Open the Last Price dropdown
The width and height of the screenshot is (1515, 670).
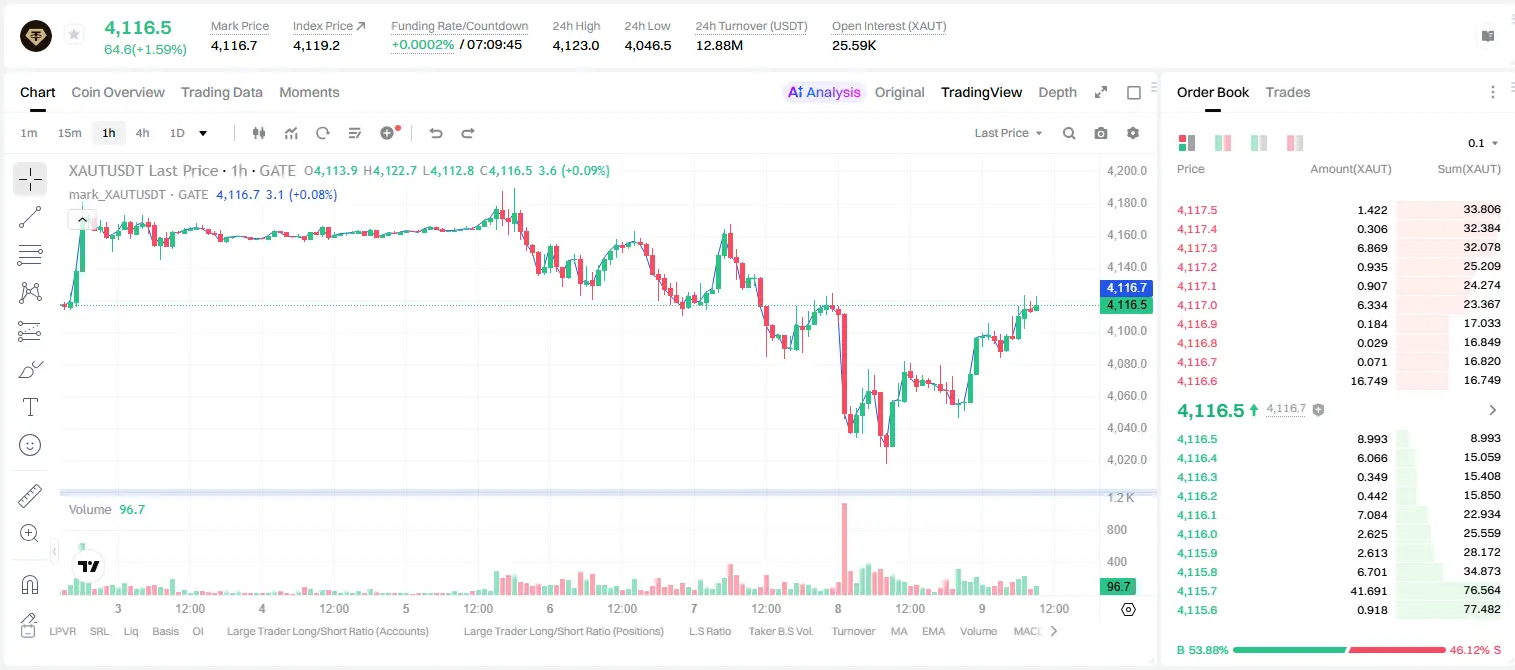(x=1008, y=133)
